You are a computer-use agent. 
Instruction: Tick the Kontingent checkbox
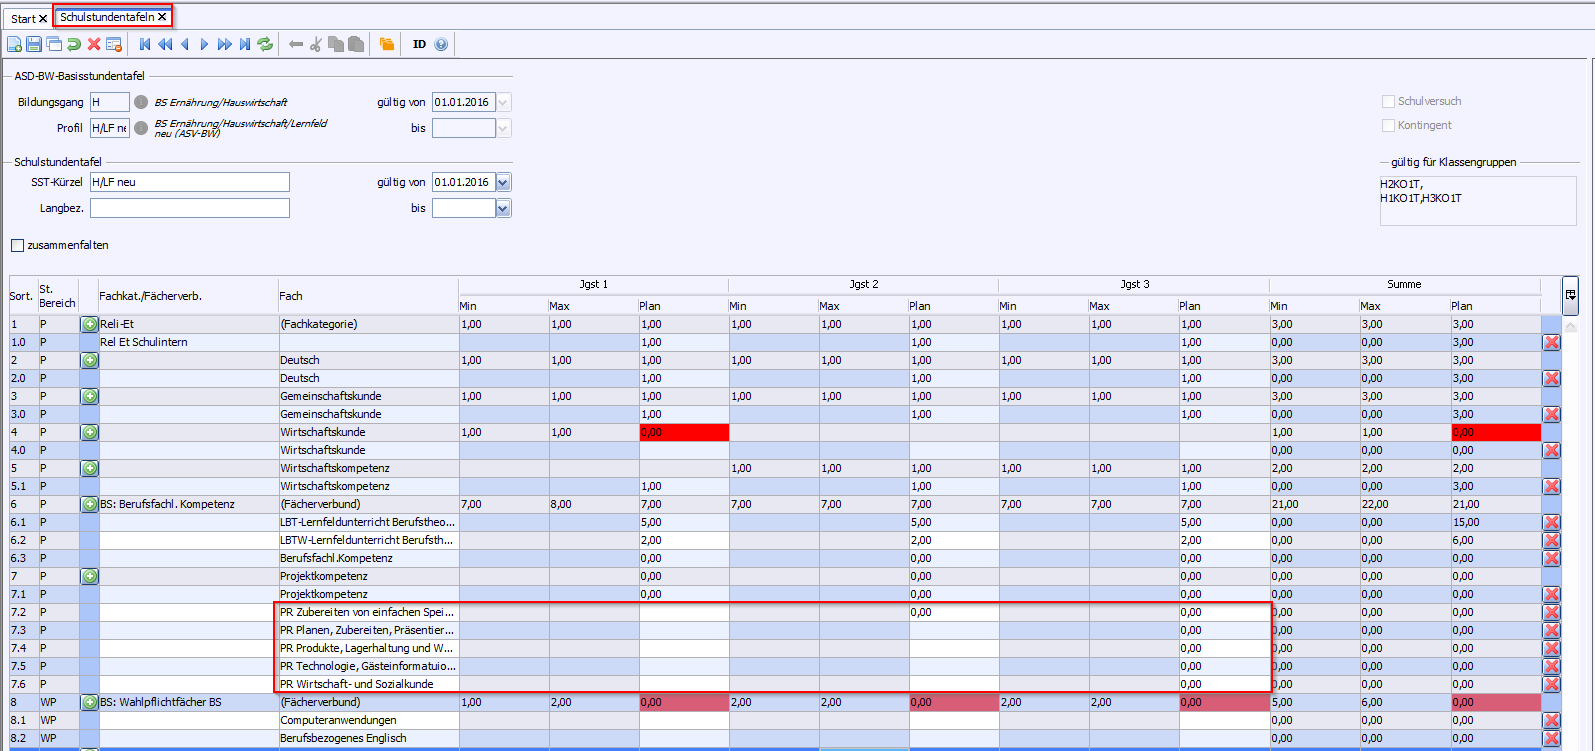[1388, 125]
